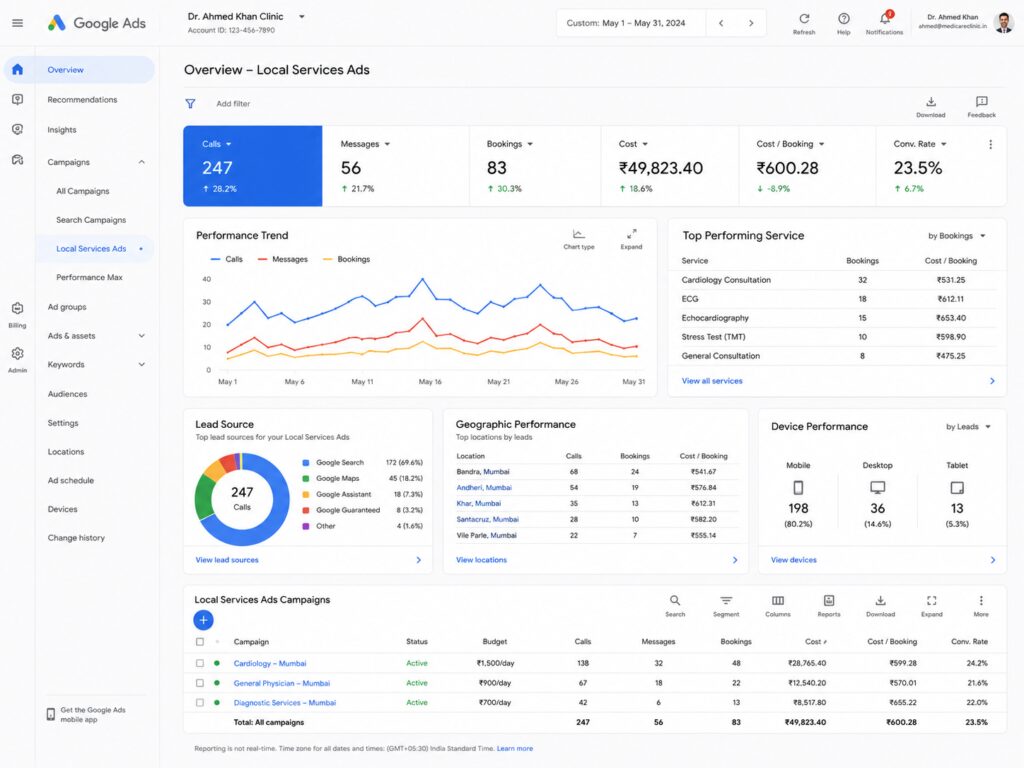Go to previous date range arrow
1024x768 pixels.
point(721,23)
